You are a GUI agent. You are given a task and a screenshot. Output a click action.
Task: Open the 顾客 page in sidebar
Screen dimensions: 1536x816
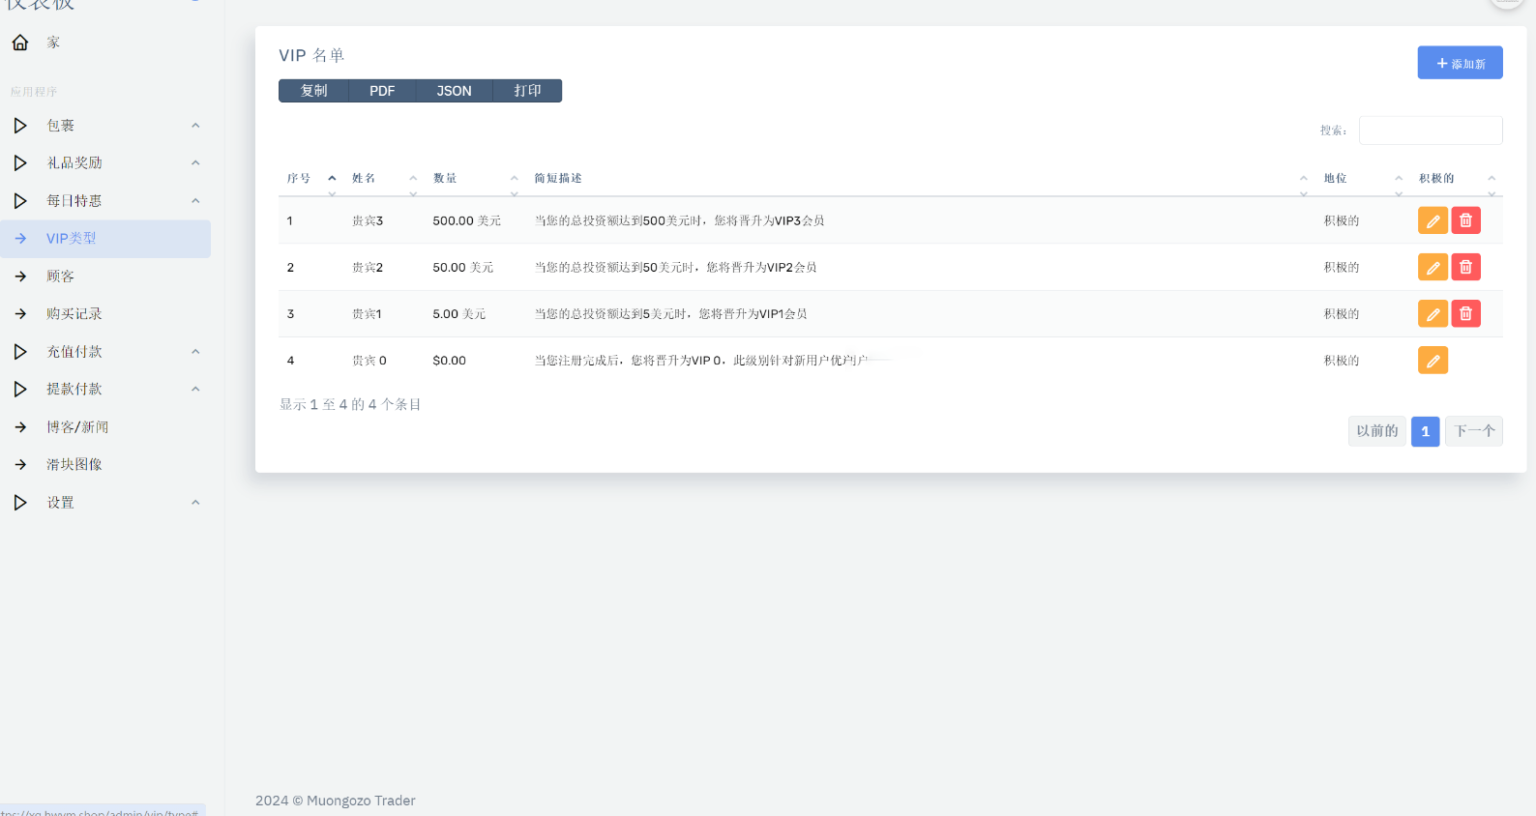(x=60, y=276)
